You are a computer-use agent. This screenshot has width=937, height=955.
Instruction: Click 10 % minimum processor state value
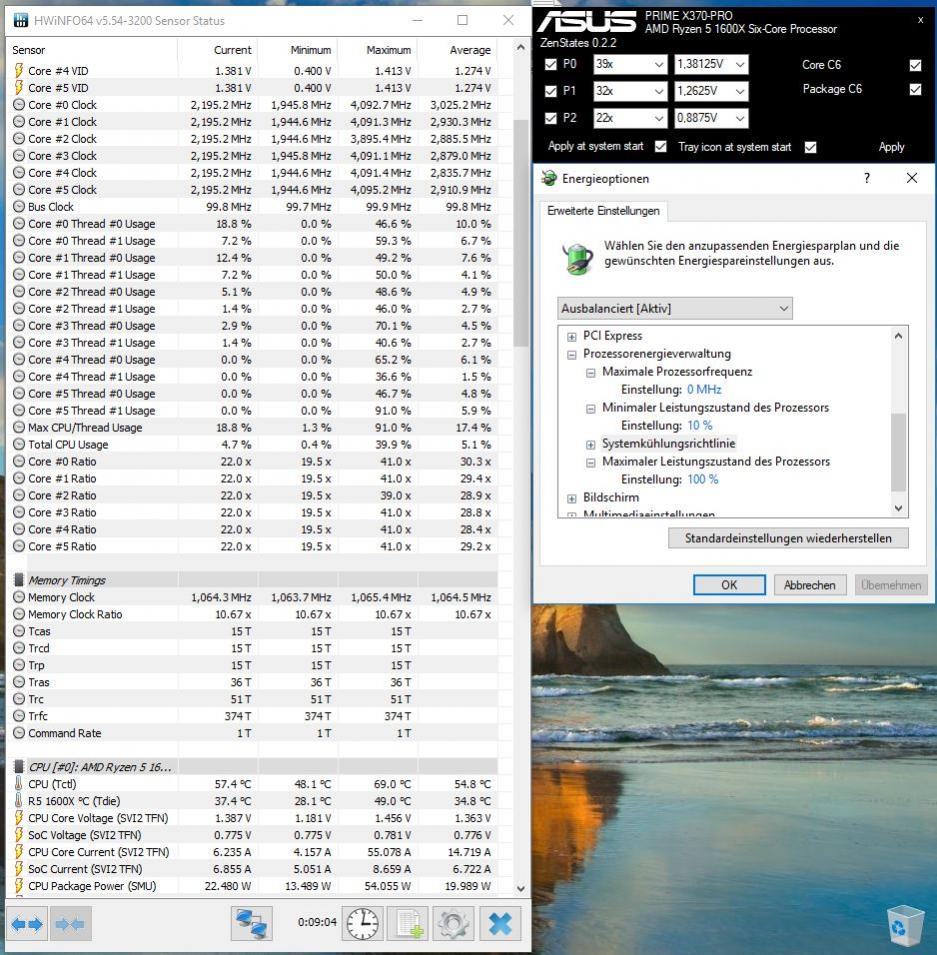pos(699,425)
